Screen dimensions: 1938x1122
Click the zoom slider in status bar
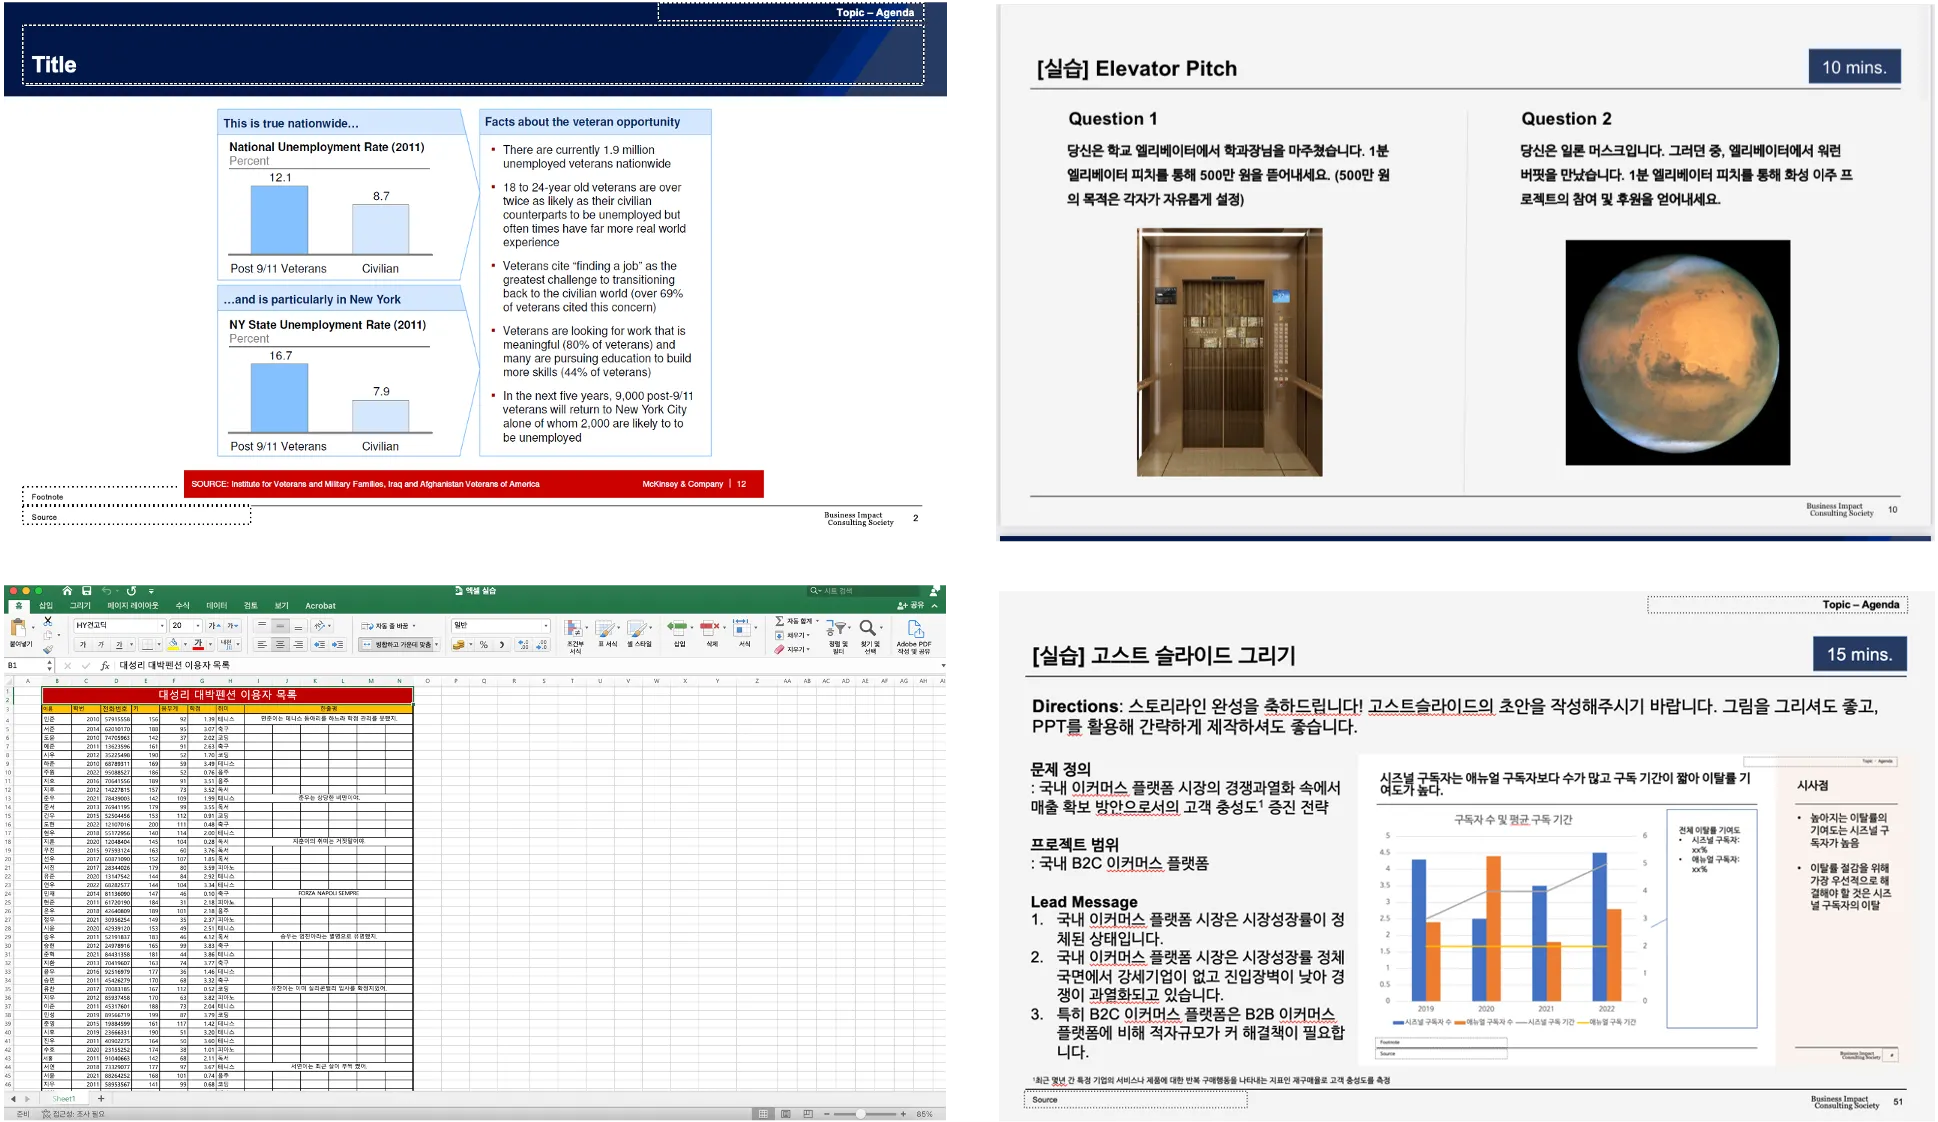pos(860,1114)
